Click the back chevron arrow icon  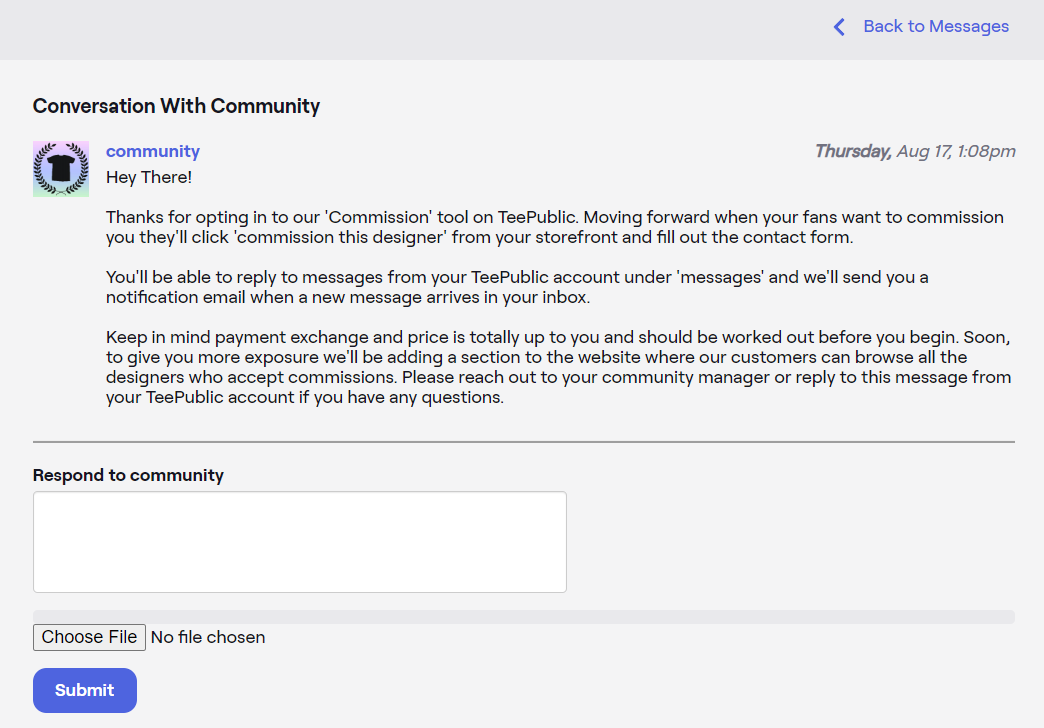tap(839, 27)
